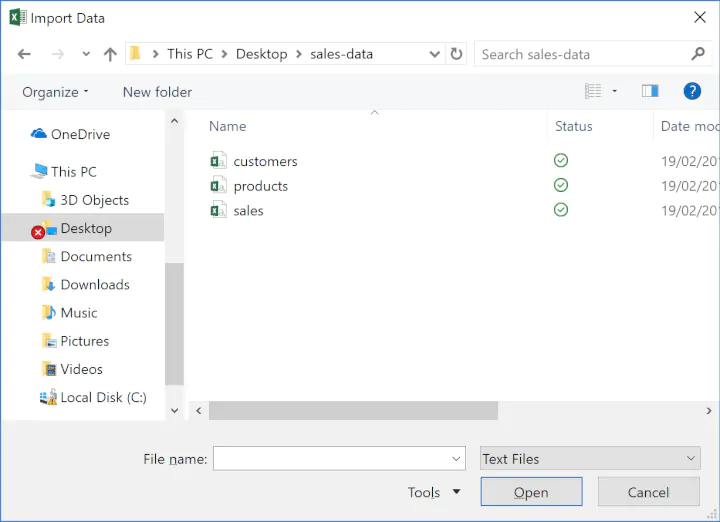Close the Import Data dialog
720x522 pixels.
click(x=700, y=17)
